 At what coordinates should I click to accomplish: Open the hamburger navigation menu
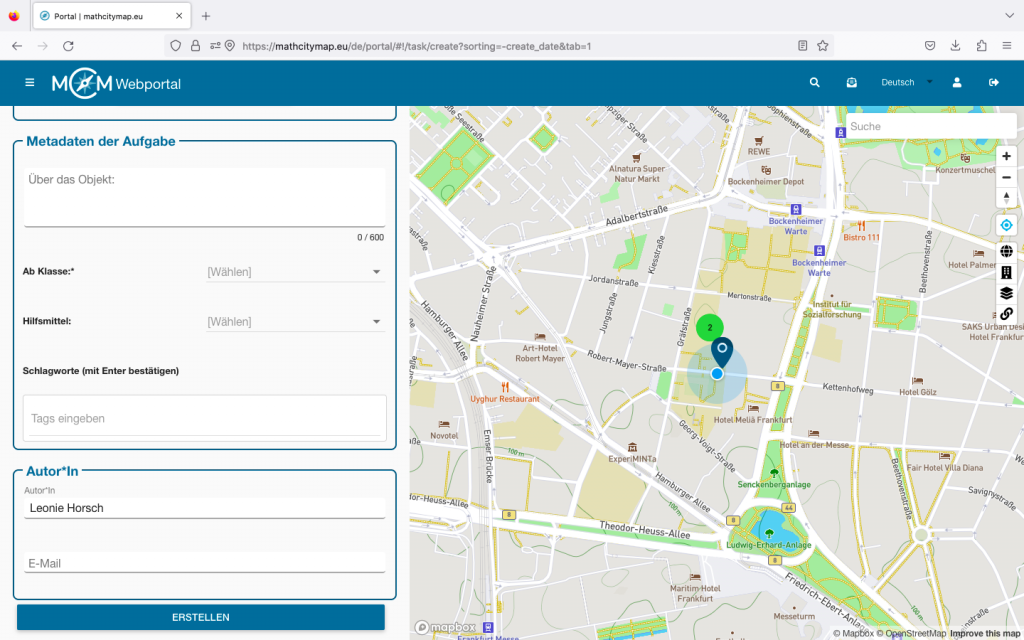click(29, 83)
